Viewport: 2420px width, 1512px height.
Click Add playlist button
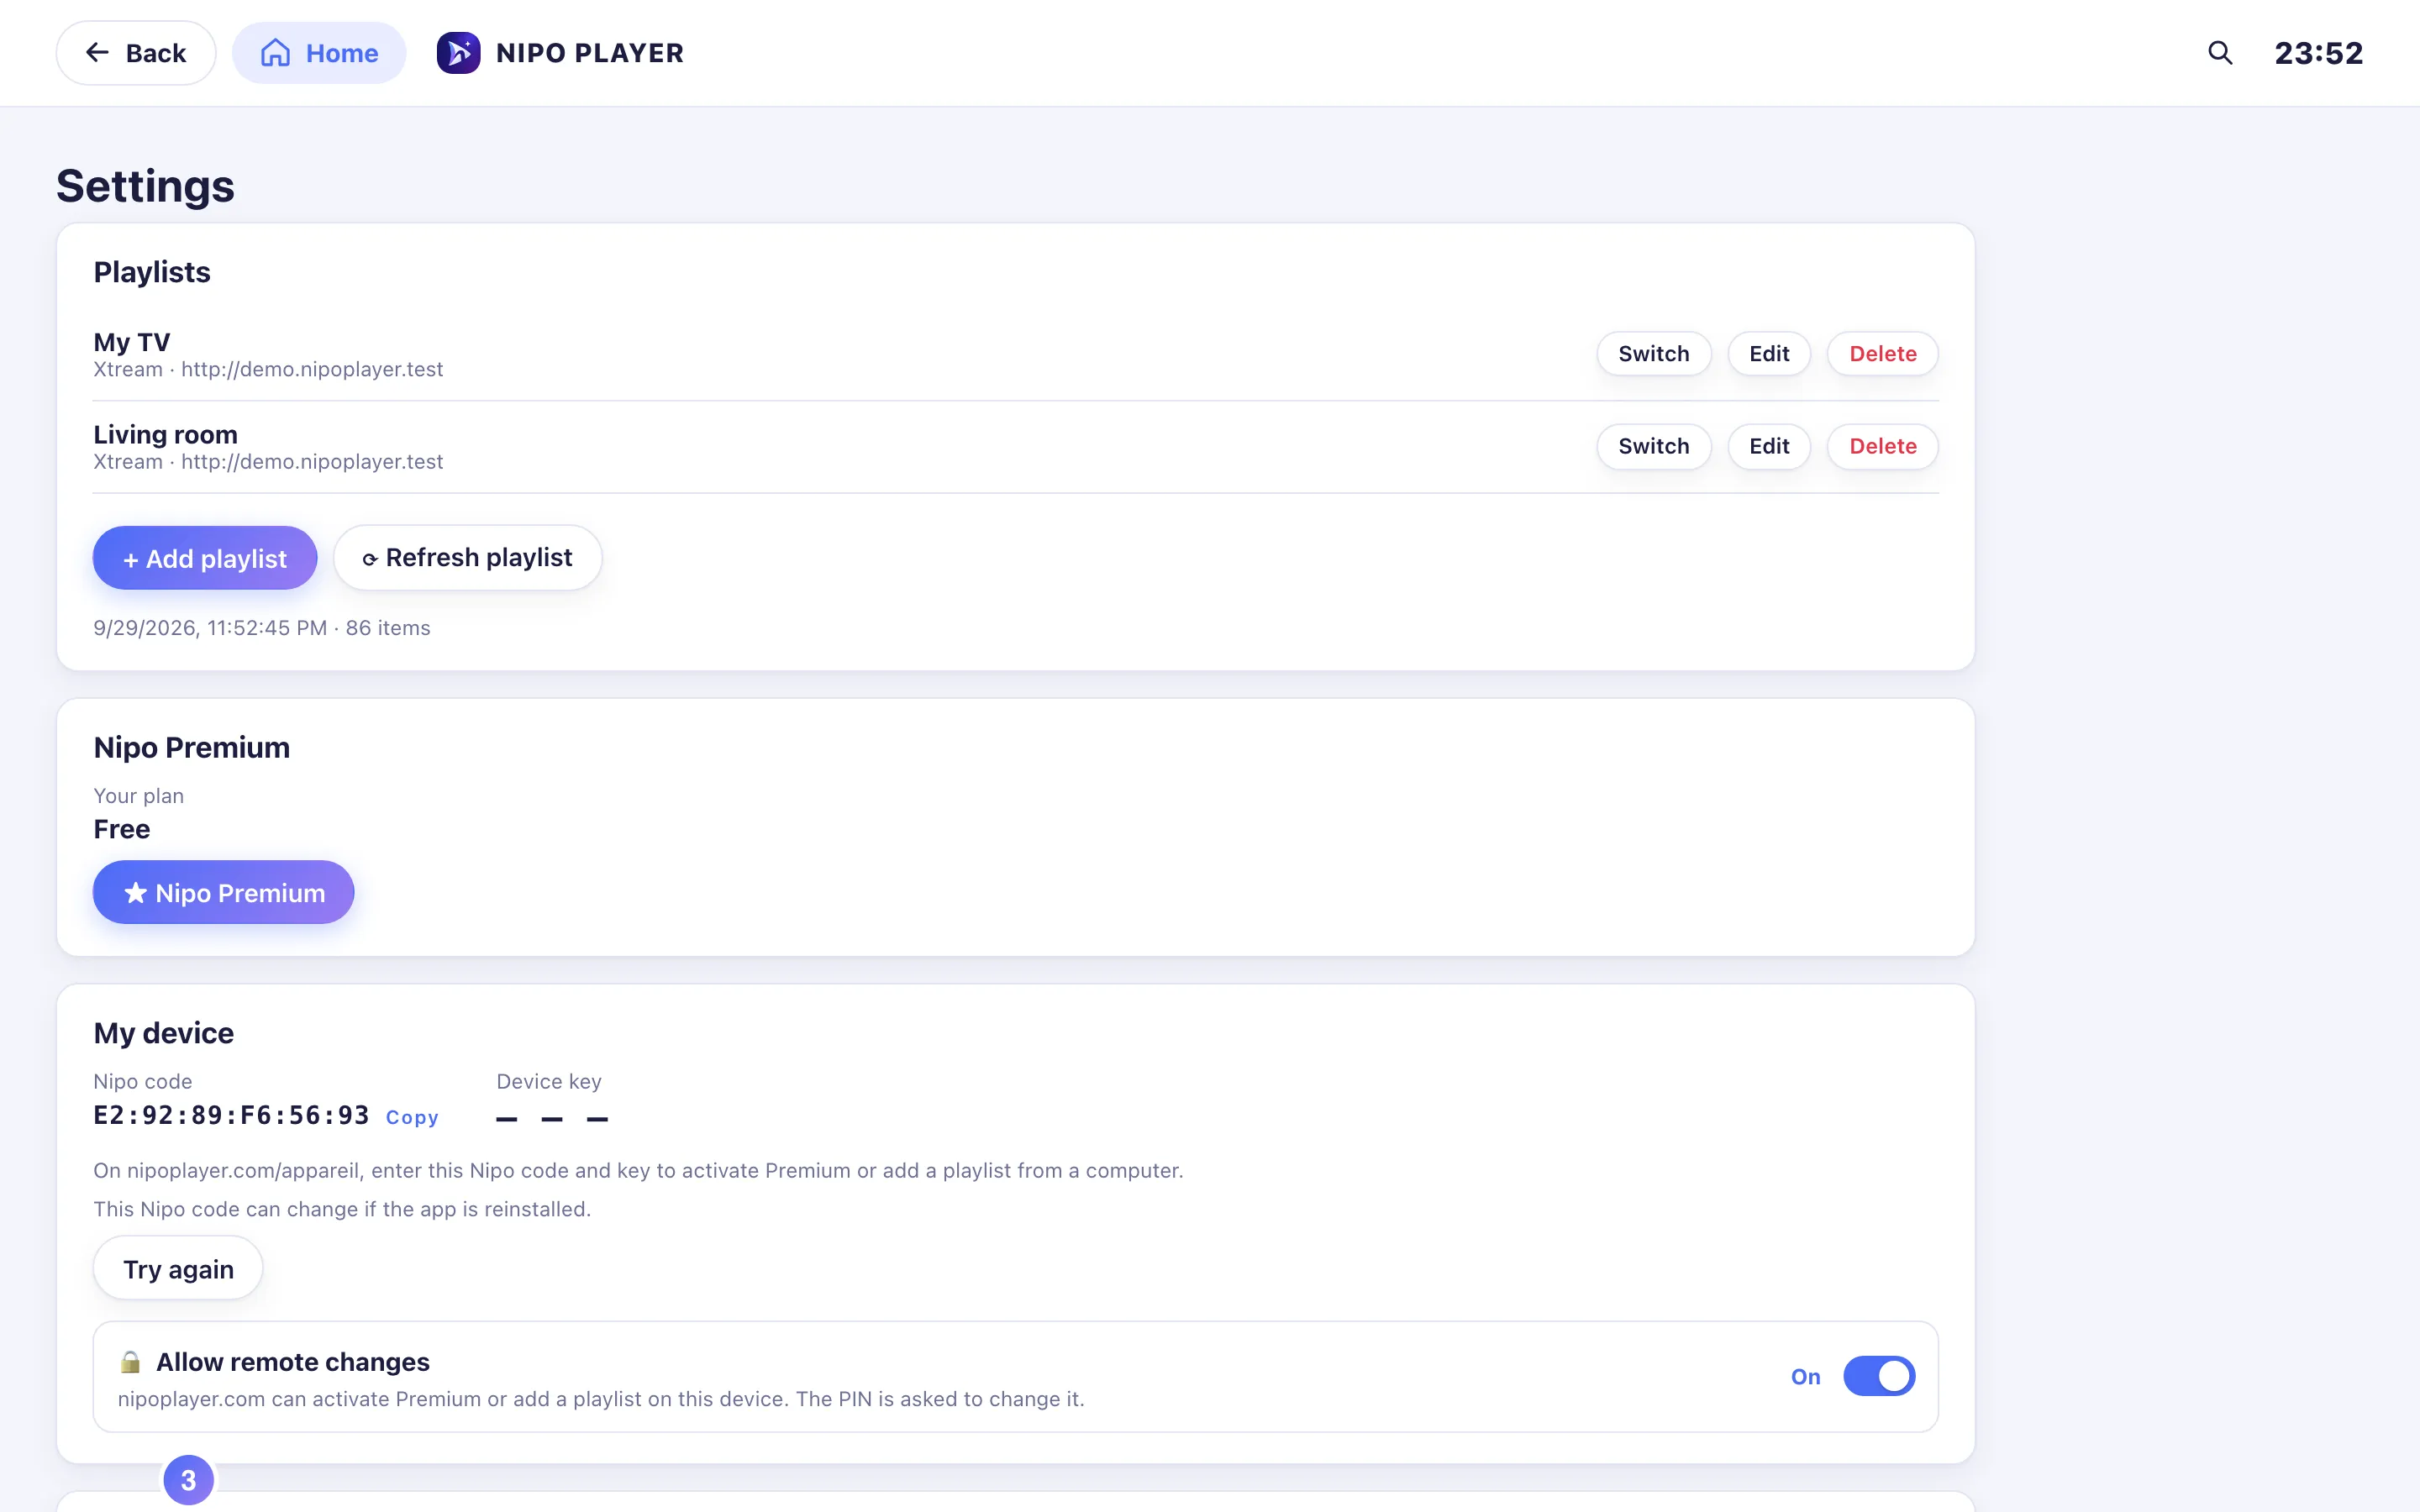pyautogui.click(x=205, y=558)
